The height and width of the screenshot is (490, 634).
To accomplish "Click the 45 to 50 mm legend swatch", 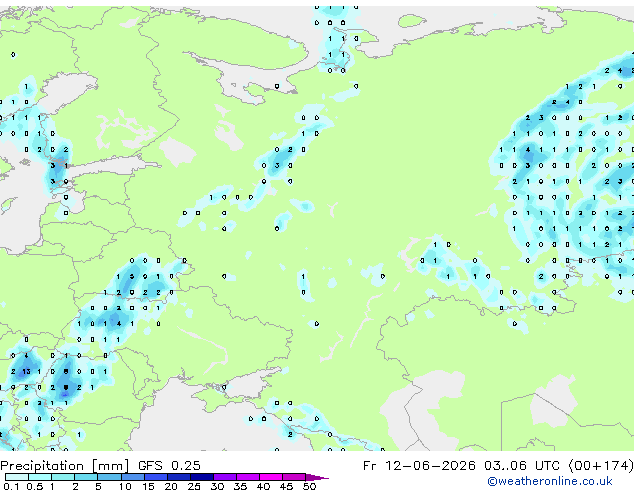I will pyautogui.click(x=294, y=477).
